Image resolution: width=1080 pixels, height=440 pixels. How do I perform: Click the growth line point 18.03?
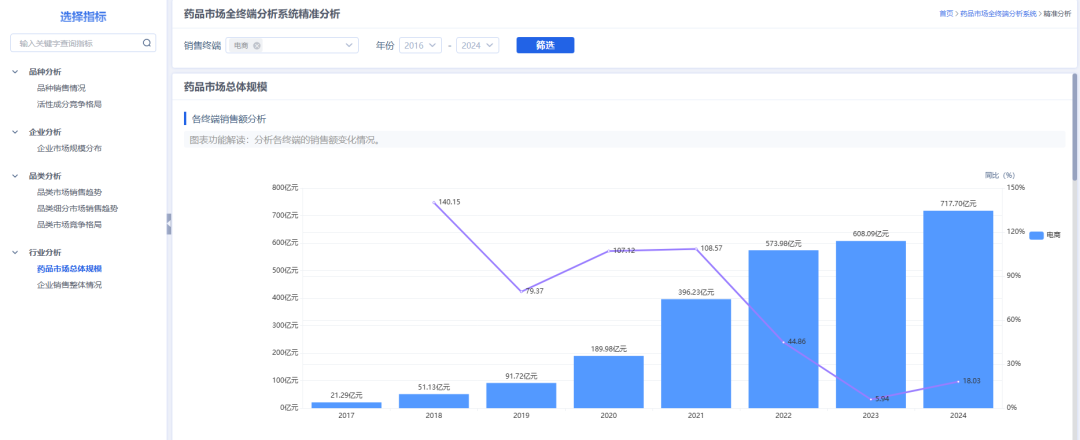coord(957,381)
